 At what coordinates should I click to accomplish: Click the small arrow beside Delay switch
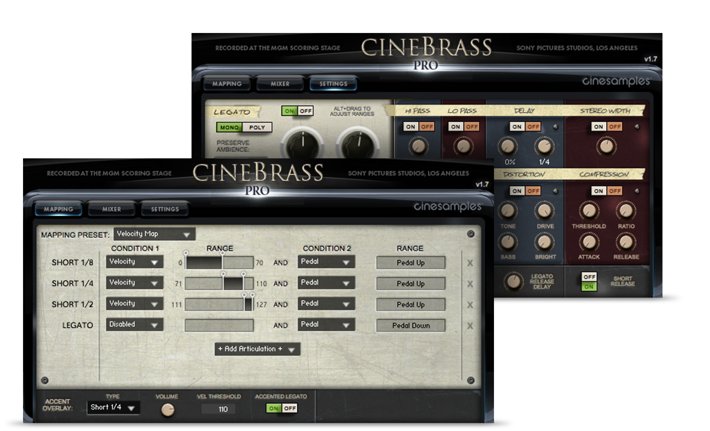point(555,127)
